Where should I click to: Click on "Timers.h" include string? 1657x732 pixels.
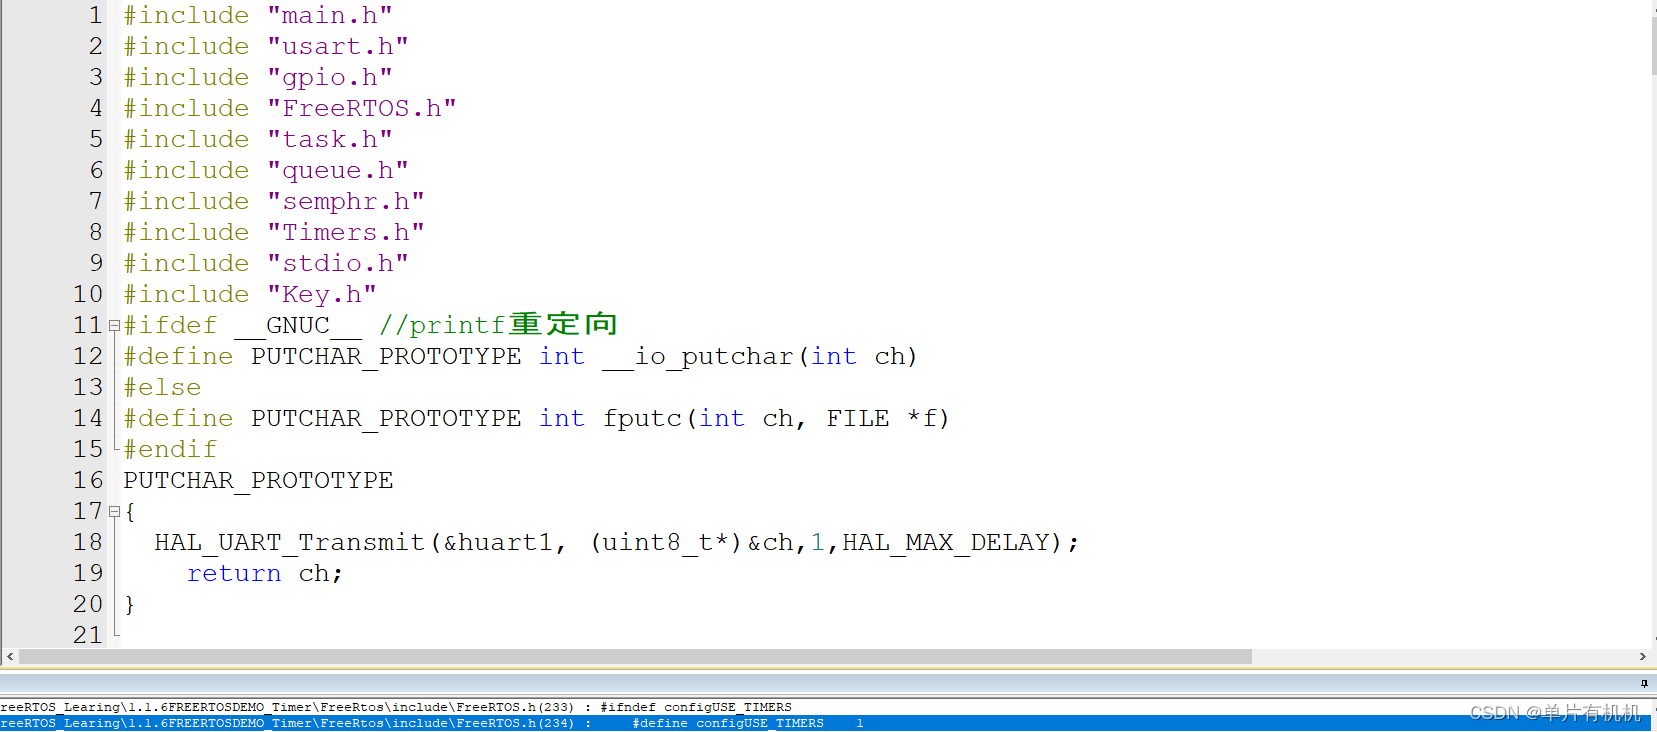[x=346, y=233]
